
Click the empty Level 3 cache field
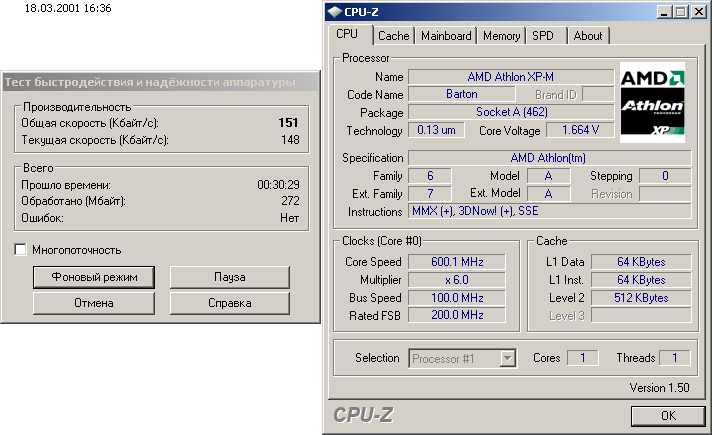point(641,315)
